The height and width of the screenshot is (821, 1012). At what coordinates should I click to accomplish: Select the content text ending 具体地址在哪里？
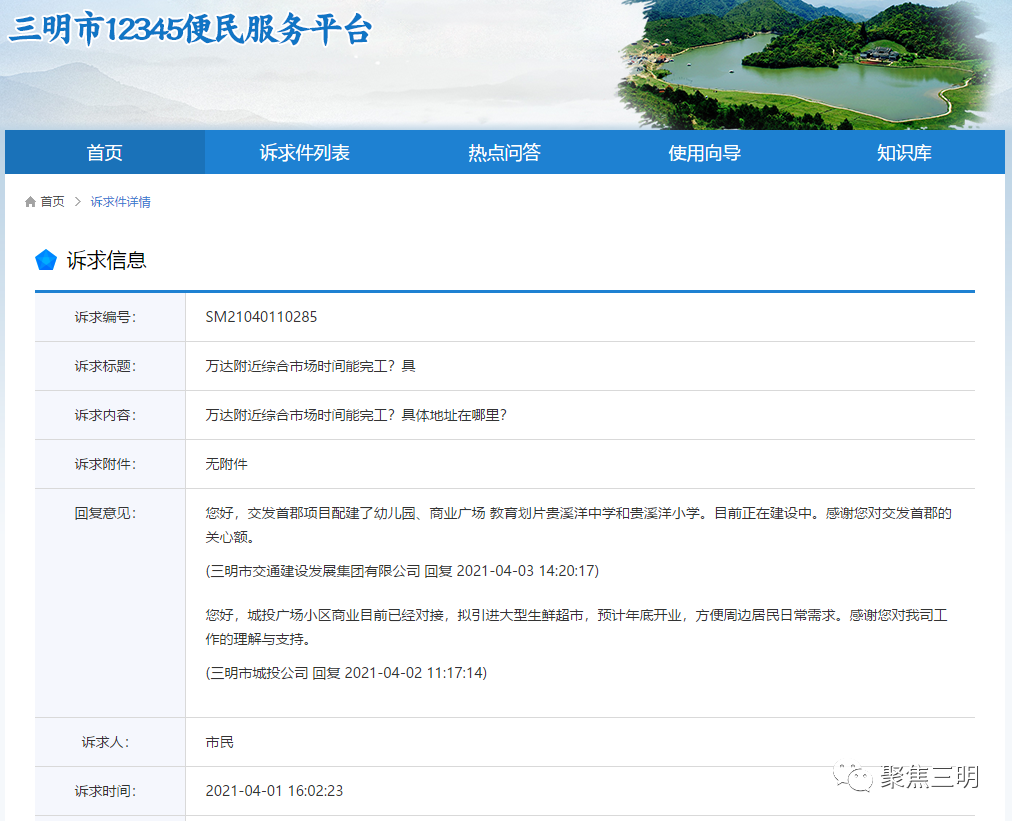click(x=356, y=415)
